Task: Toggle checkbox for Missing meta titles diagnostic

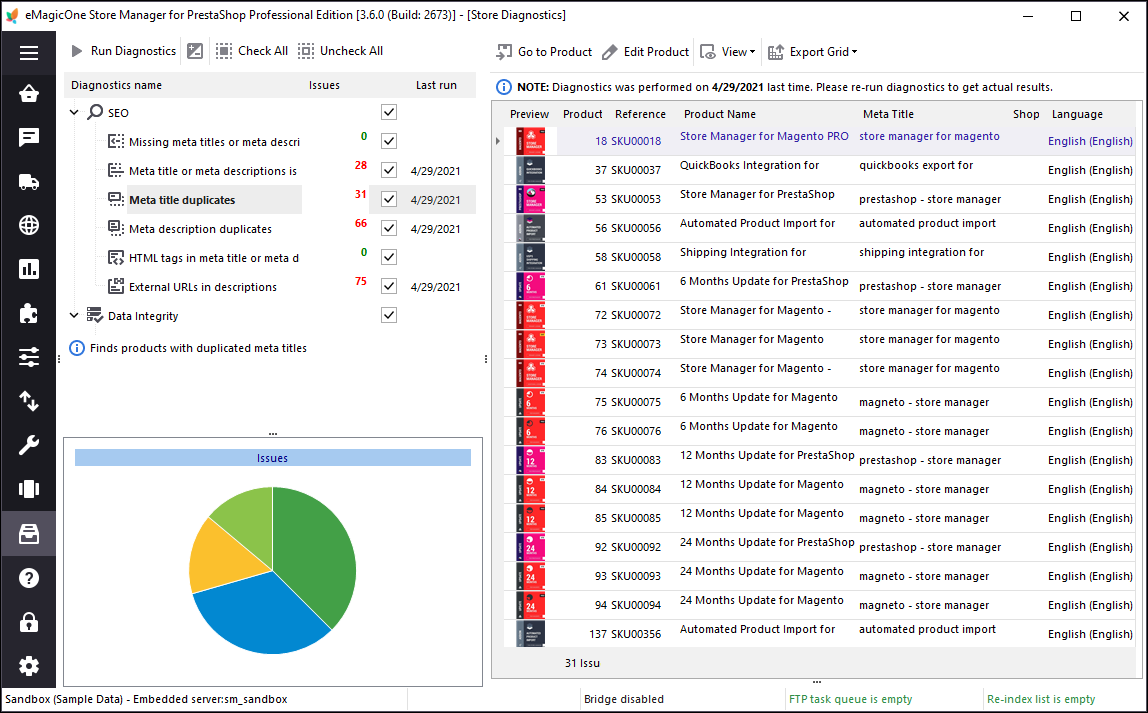Action: (x=389, y=141)
